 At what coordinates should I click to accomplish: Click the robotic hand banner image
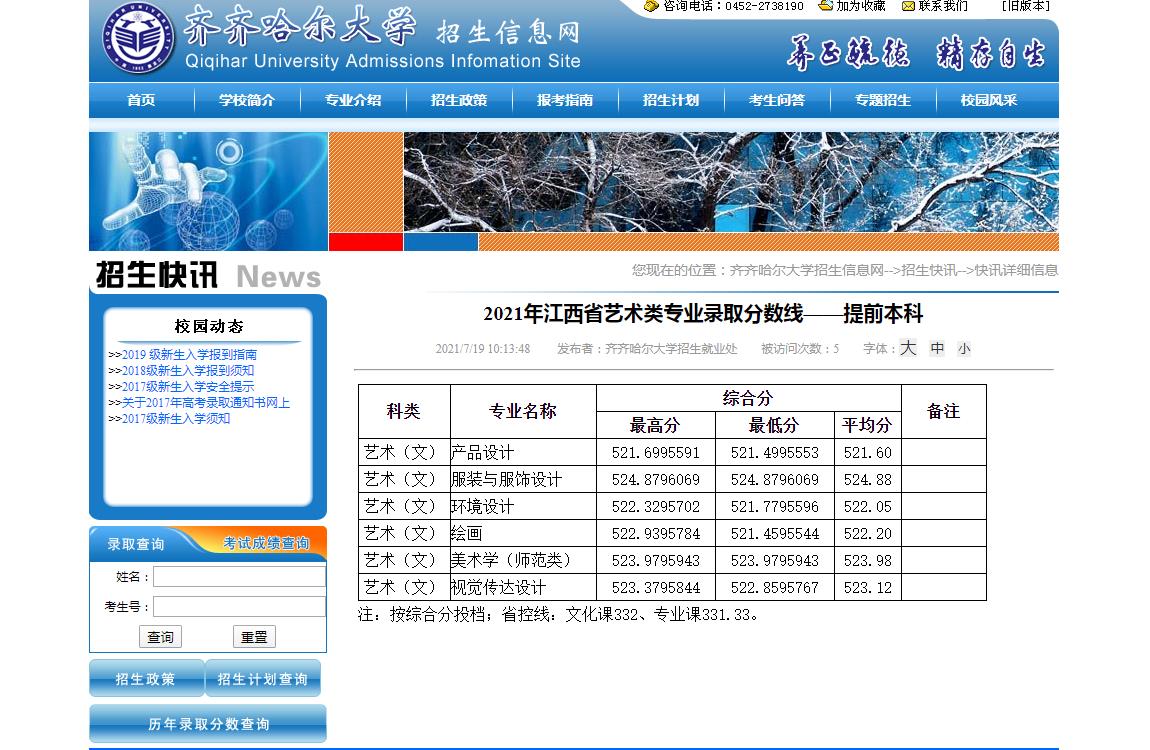click(208, 191)
